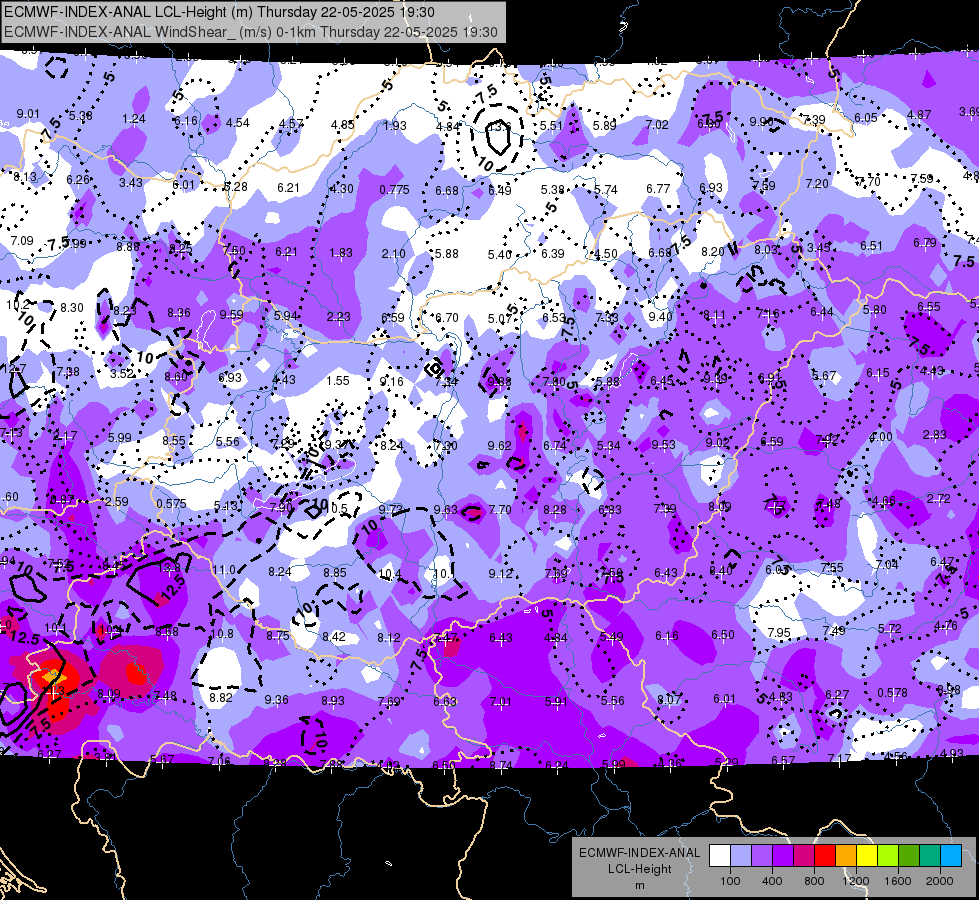Select the grid value 8.85
The height and width of the screenshot is (900, 979).
[335, 572]
